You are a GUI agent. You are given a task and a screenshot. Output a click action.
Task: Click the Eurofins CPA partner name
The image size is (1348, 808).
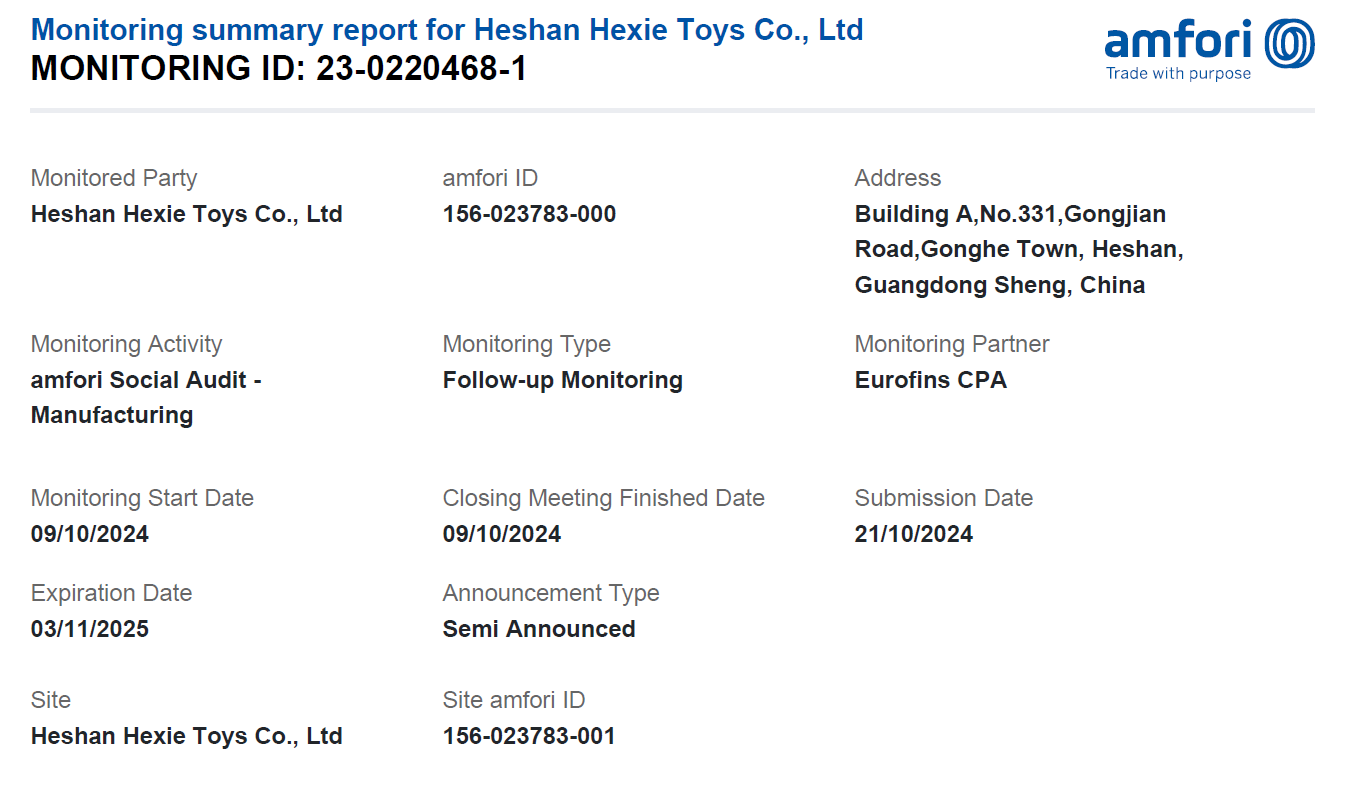click(x=930, y=380)
